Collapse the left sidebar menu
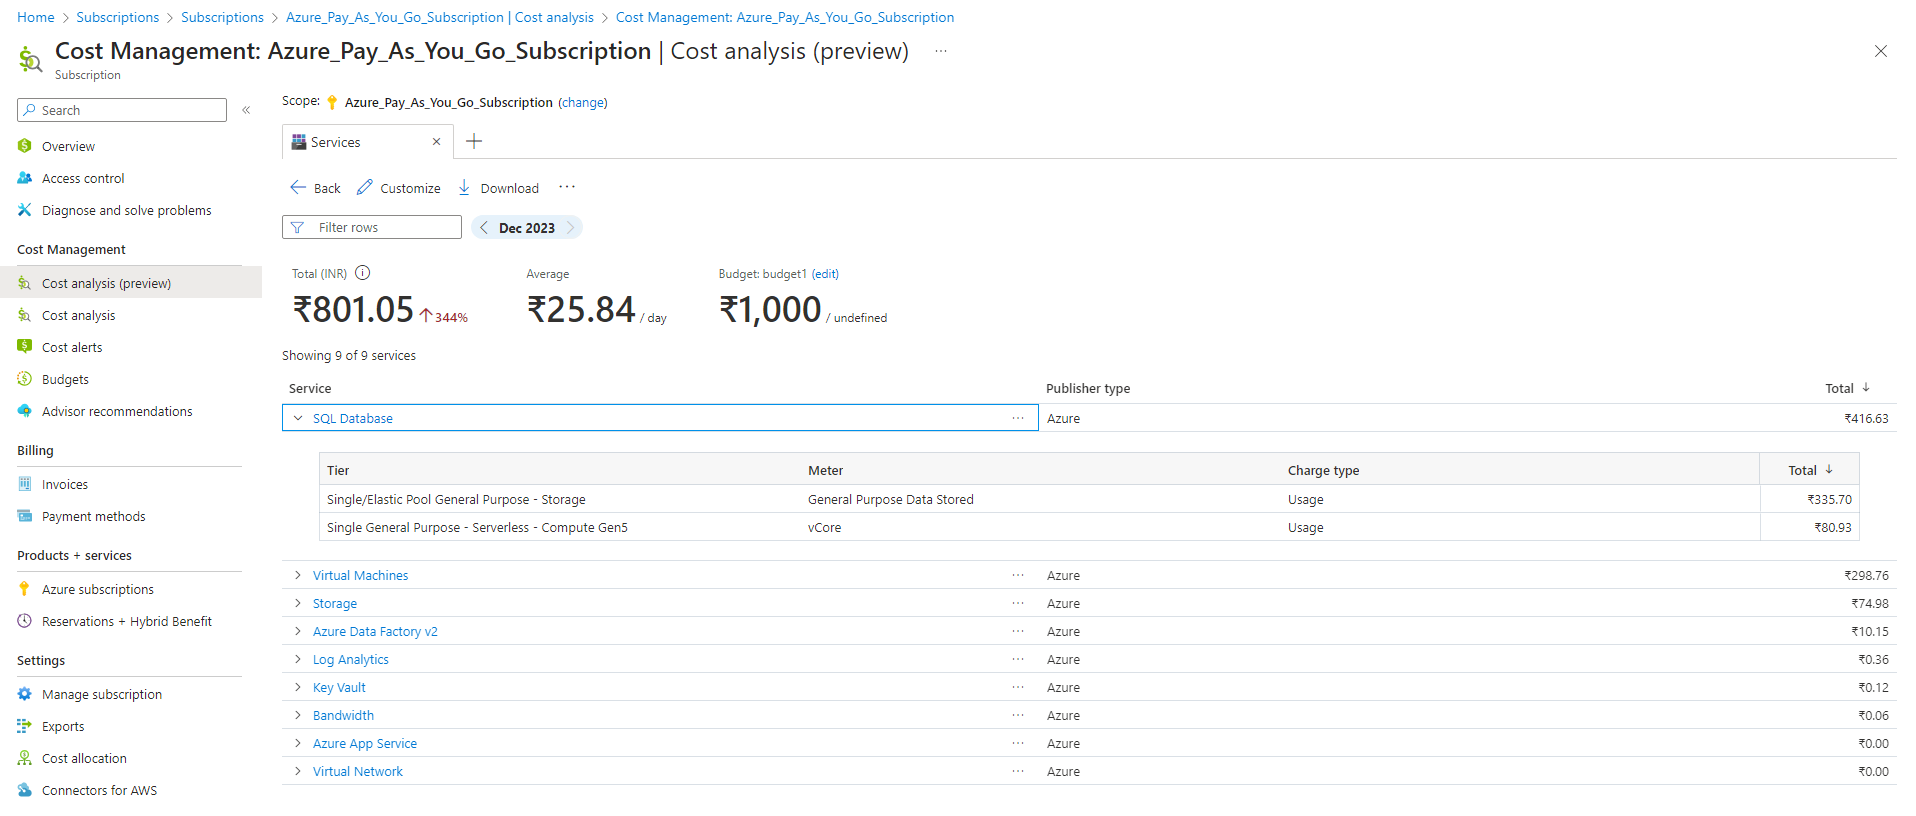1916x816 pixels. 246,110
